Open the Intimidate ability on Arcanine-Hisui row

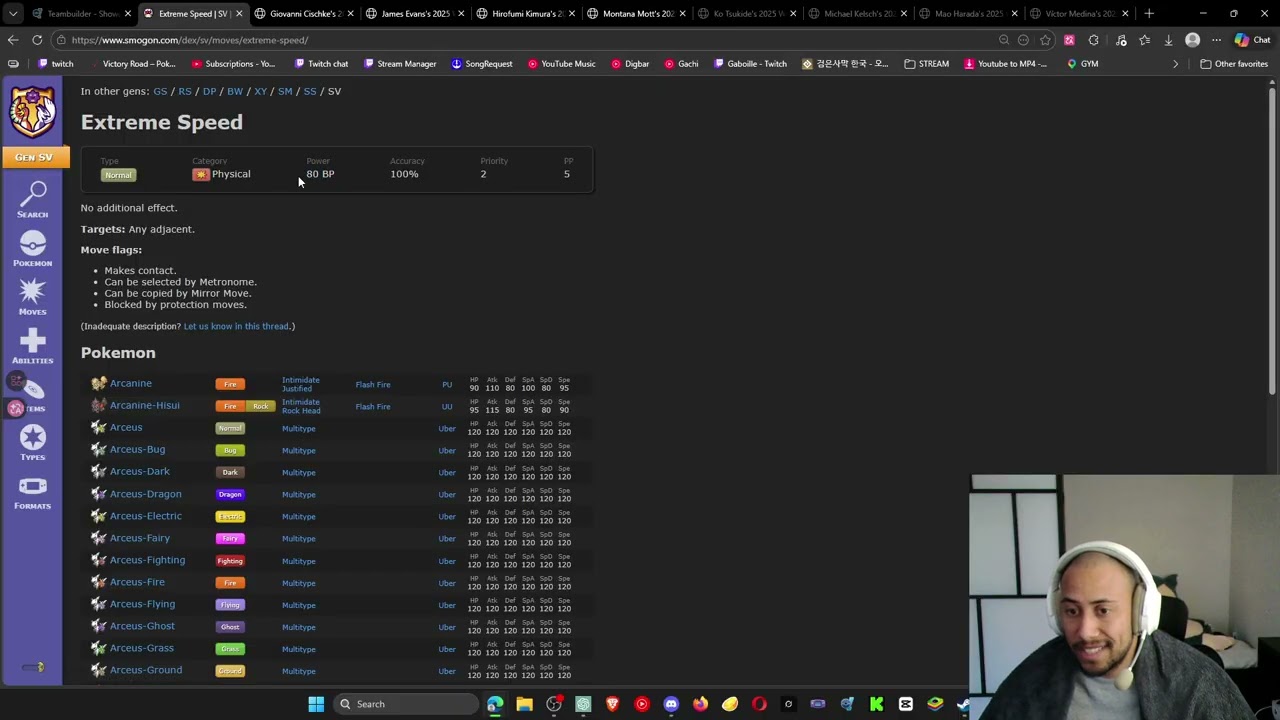pos(301,402)
